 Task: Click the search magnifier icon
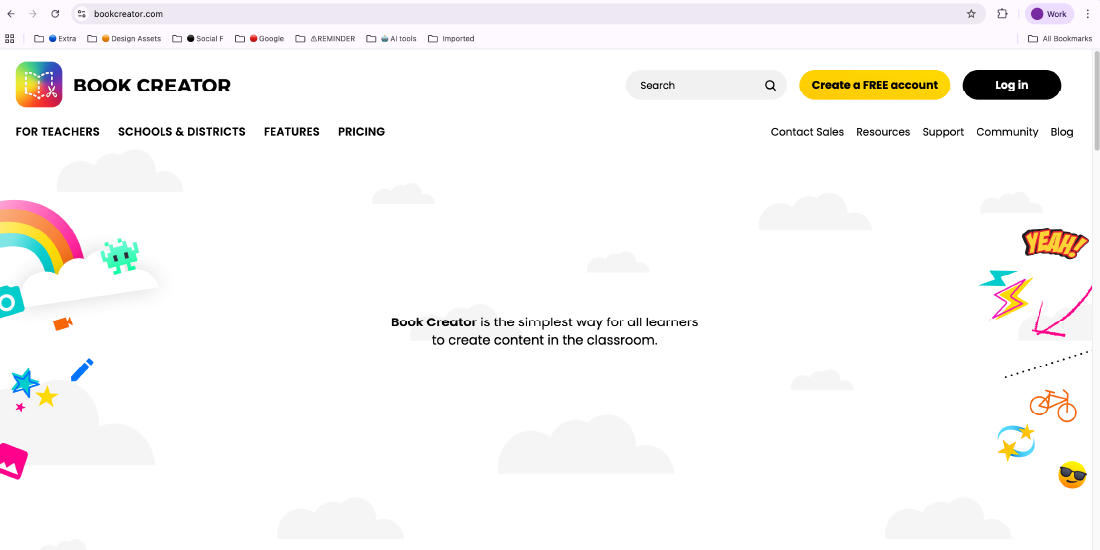(770, 86)
